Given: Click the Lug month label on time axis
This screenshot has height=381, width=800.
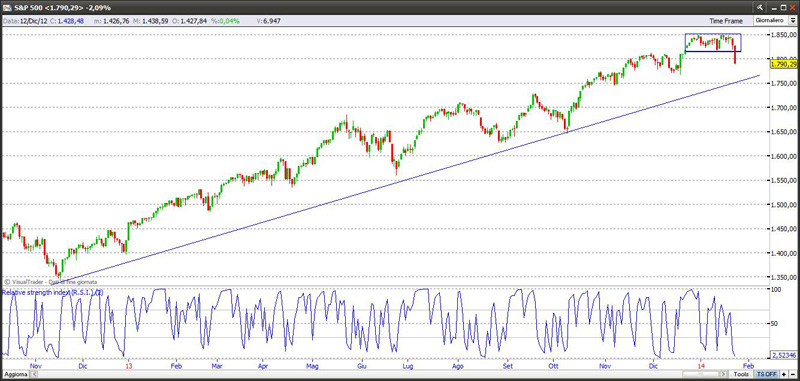Looking at the screenshot, I should pos(408,366).
